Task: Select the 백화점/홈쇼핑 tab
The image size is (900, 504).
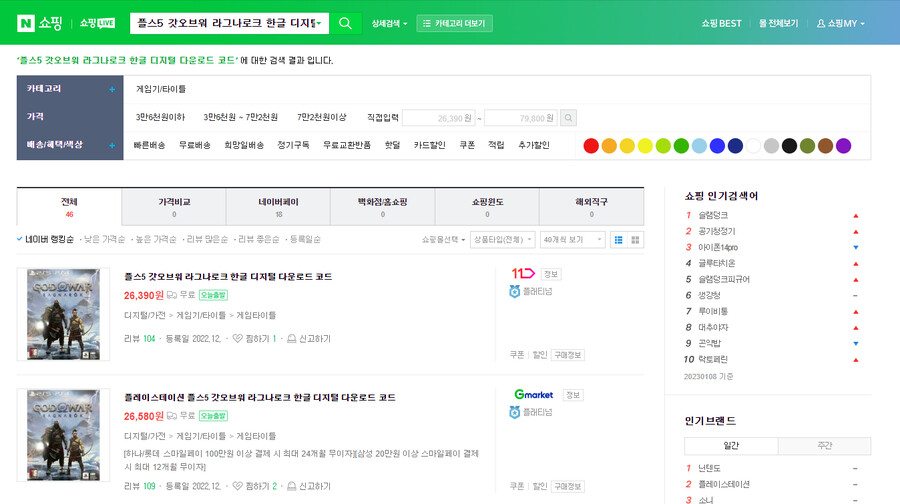Action: pos(382,207)
